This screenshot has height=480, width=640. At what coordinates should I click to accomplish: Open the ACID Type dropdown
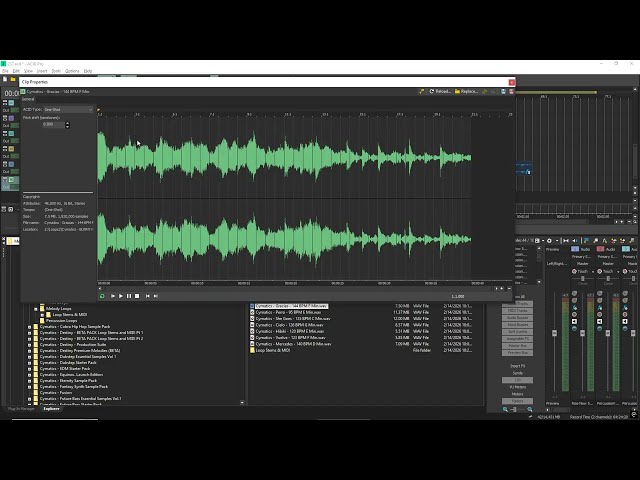coord(68,109)
